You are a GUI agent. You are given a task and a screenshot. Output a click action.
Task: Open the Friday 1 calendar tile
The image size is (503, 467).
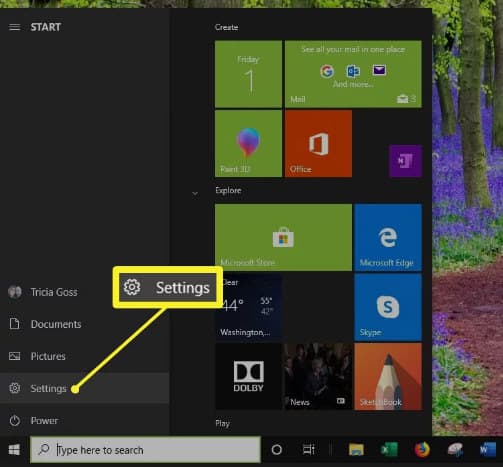pos(248,74)
